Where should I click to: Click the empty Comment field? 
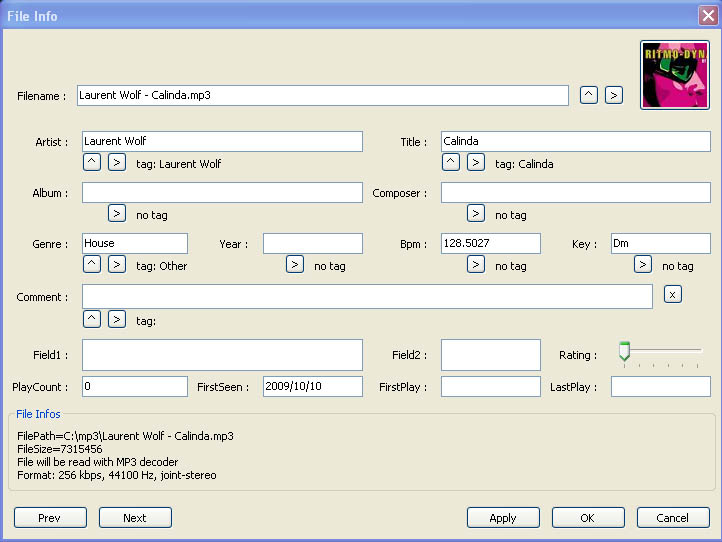tap(367, 297)
